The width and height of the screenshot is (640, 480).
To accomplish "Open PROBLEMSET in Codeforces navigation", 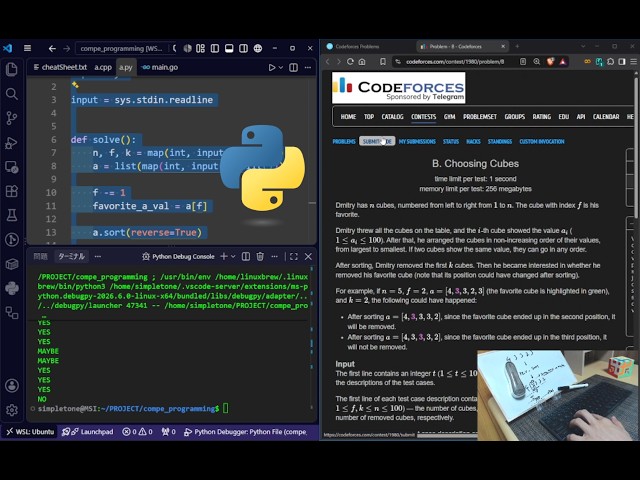I will 480,117.
